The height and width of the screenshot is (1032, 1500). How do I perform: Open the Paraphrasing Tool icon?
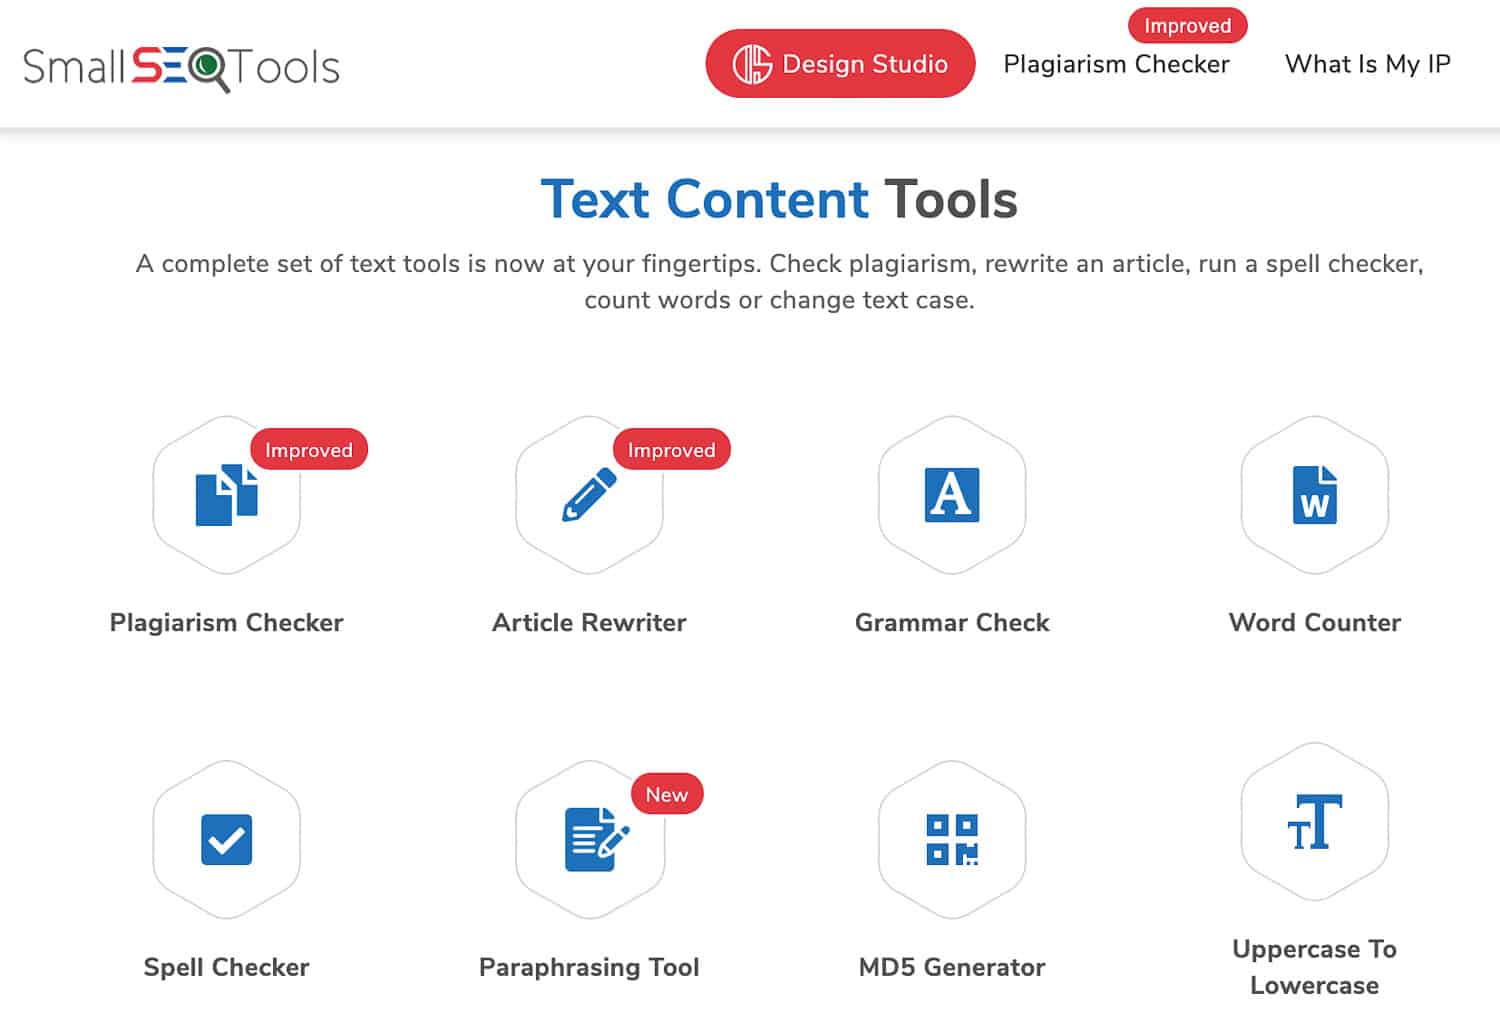point(589,840)
